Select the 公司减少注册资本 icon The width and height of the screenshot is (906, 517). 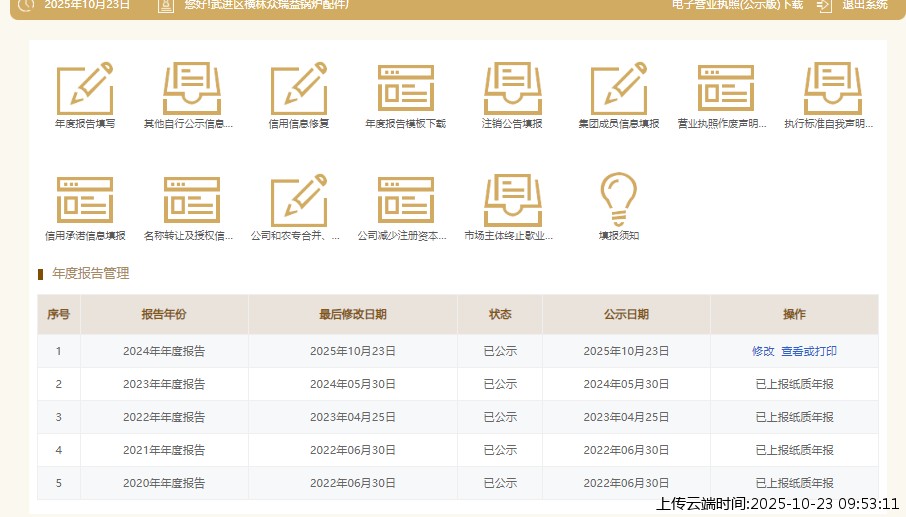coord(405,201)
